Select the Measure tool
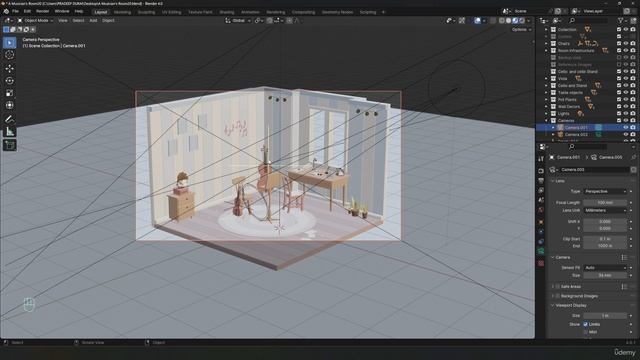 [x=10, y=131]
